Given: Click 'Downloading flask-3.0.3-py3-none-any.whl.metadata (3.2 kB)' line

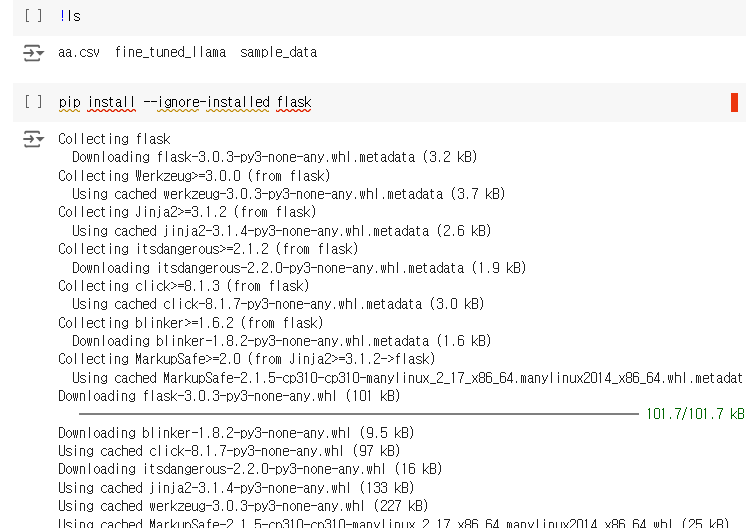Looking at the screenshot, I should click(x=275, y=157).
